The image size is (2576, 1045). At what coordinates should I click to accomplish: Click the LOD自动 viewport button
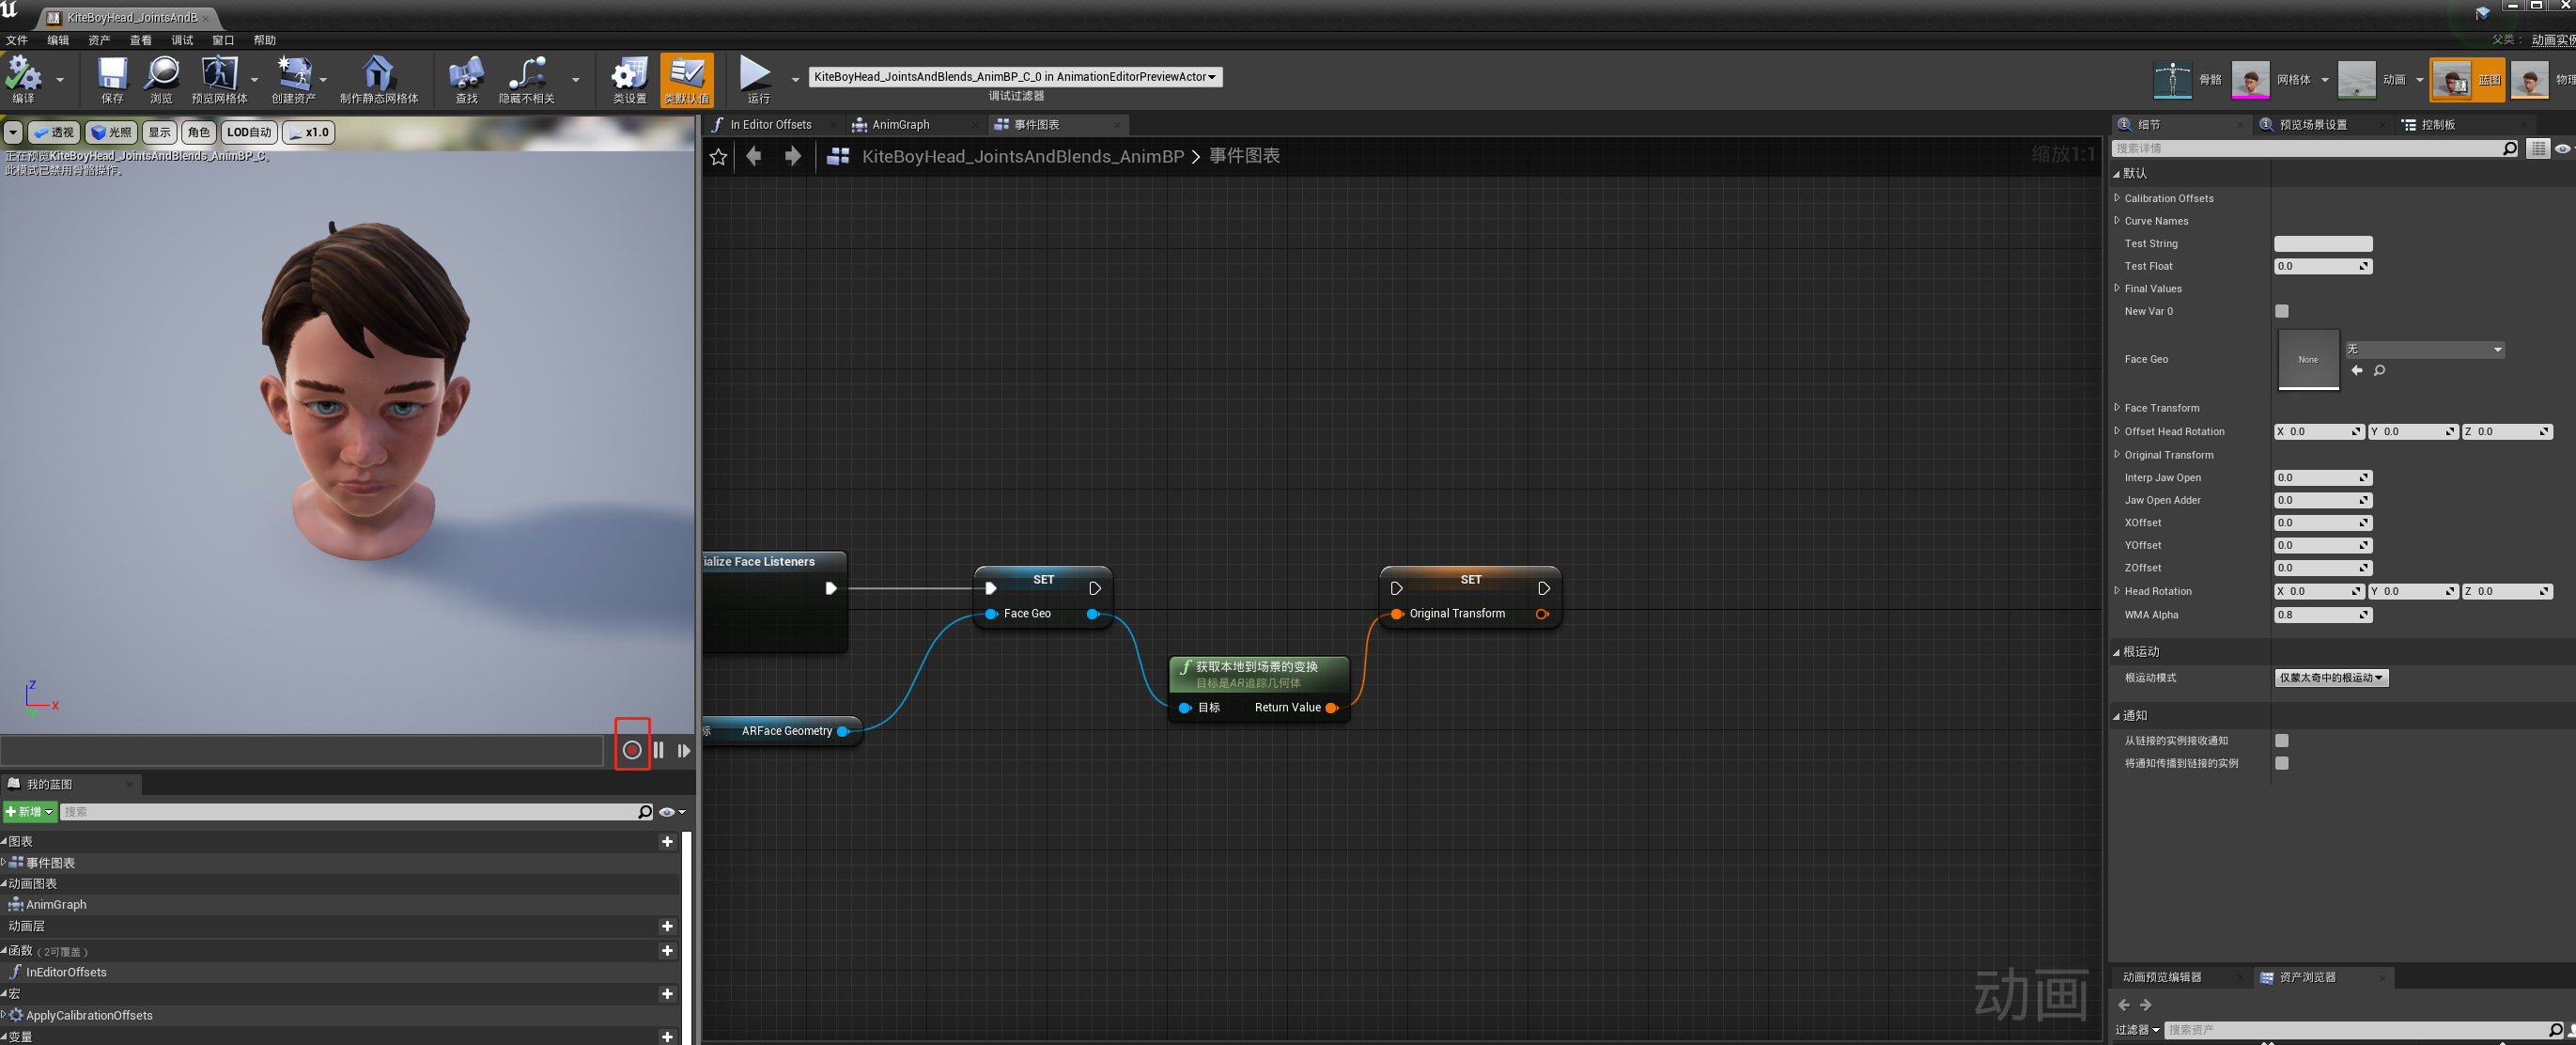click(248, 132)
